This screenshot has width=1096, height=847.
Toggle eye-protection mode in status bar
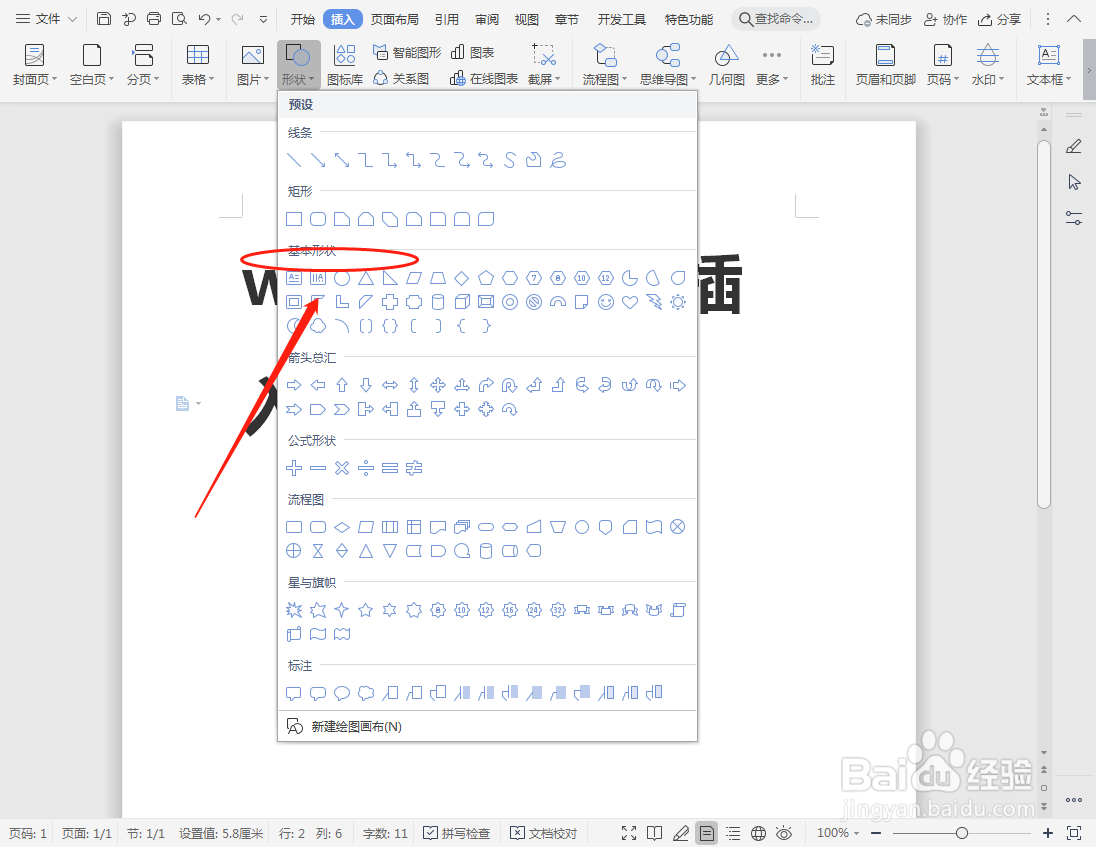[785, 832]
